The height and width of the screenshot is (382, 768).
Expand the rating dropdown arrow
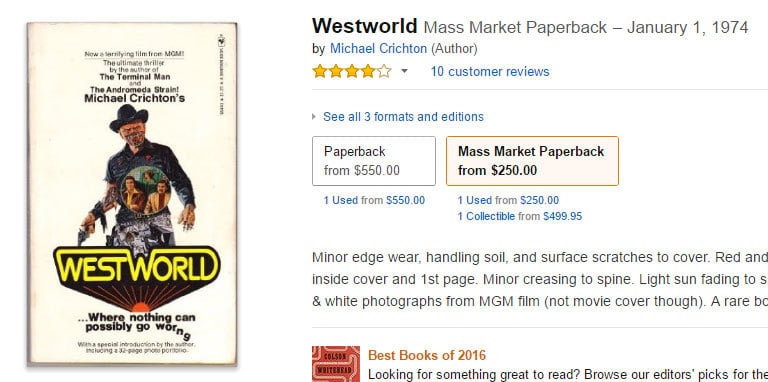point(404,72)
